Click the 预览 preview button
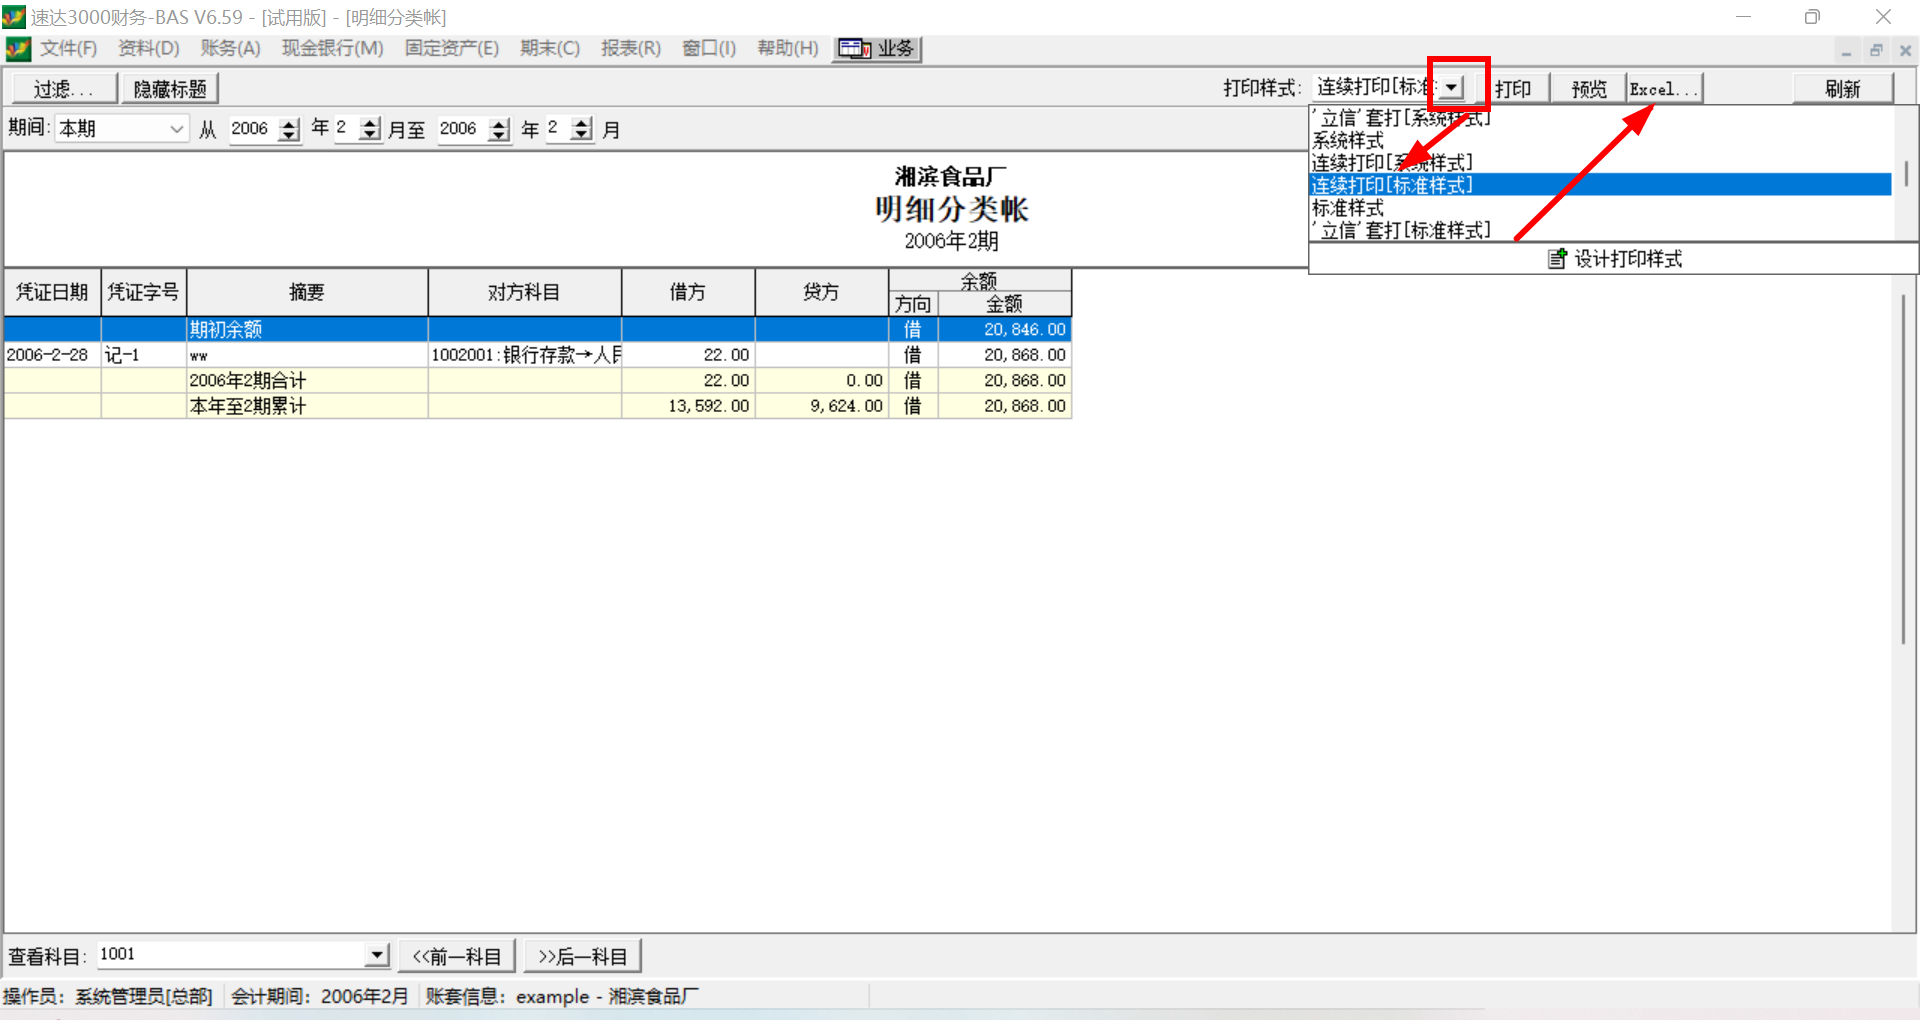Image resolution: width=1920 pixels, height=1020 pixels. (1588, 89)
